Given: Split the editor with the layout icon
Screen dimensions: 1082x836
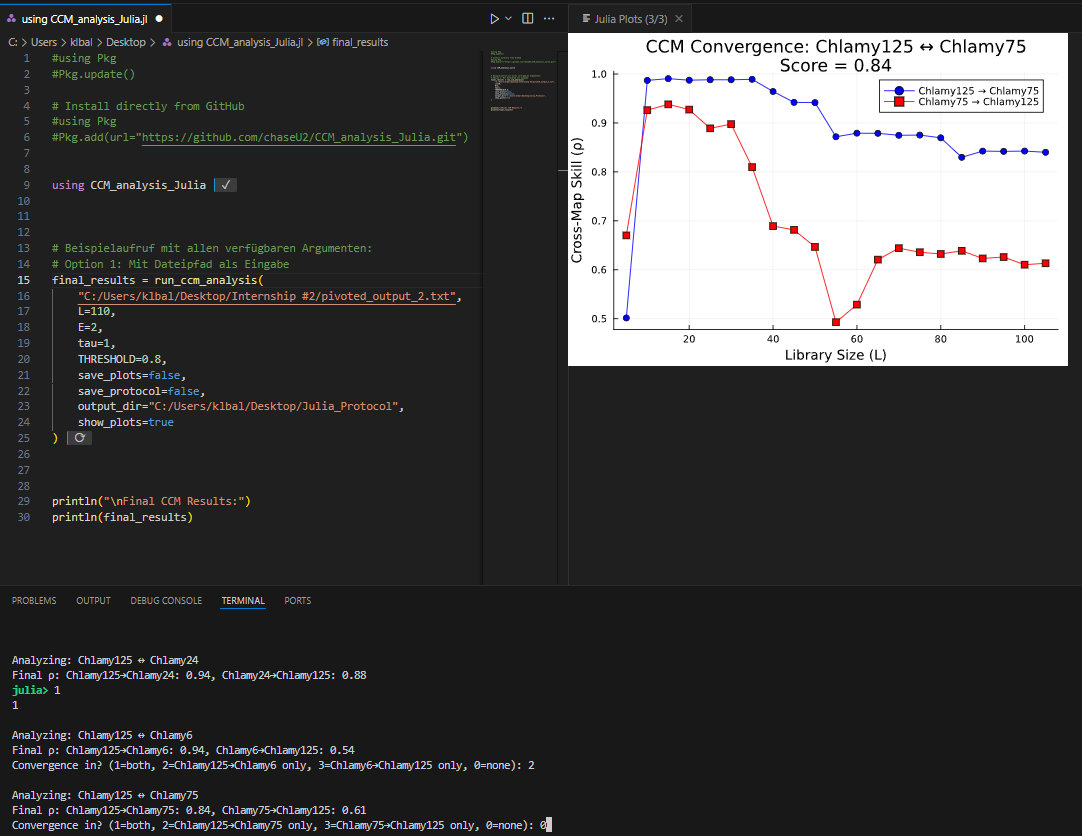Looking at the screenshot, I should (528, 19).
